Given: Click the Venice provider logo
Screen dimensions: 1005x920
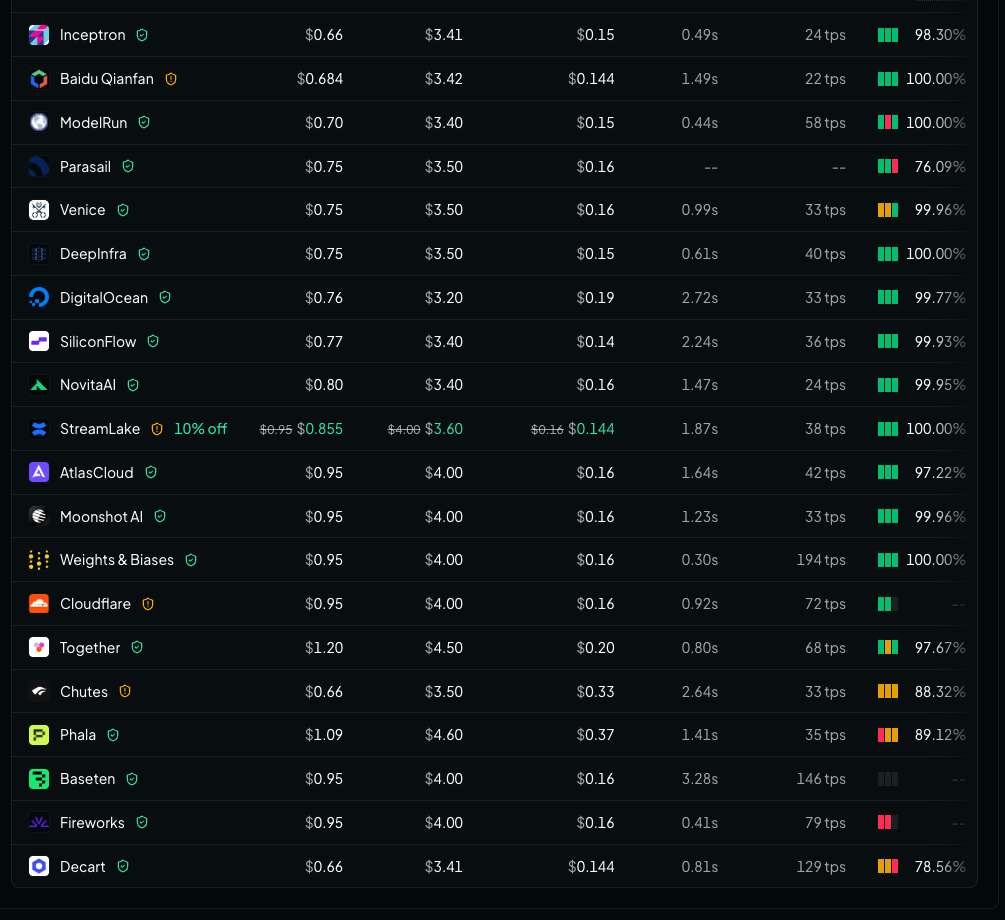Looking at the screenshot, I should 38,210.
